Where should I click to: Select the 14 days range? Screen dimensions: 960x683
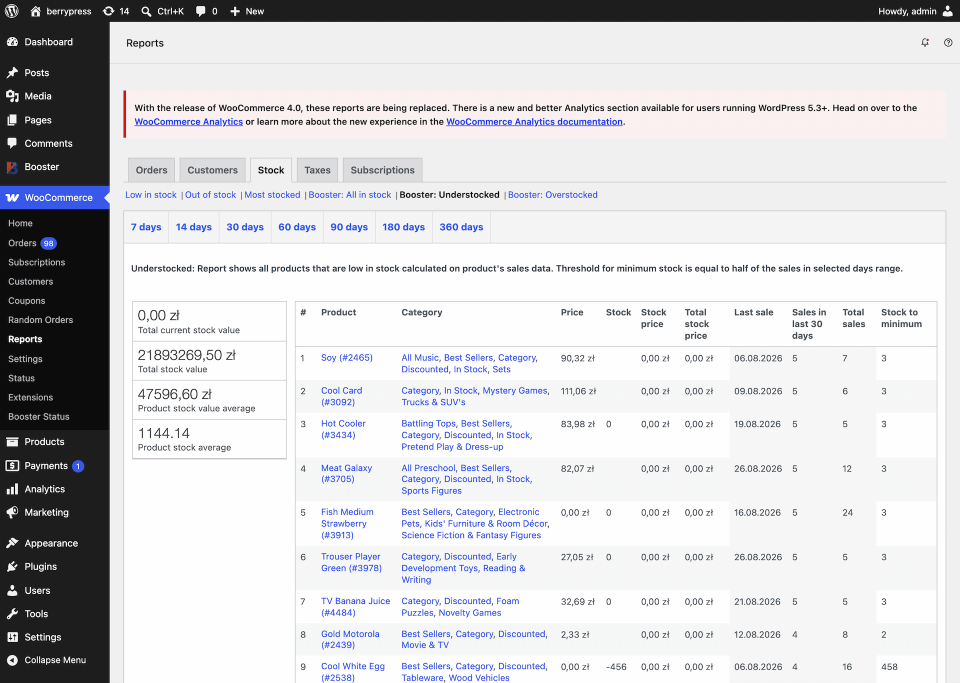click(193, 227)
